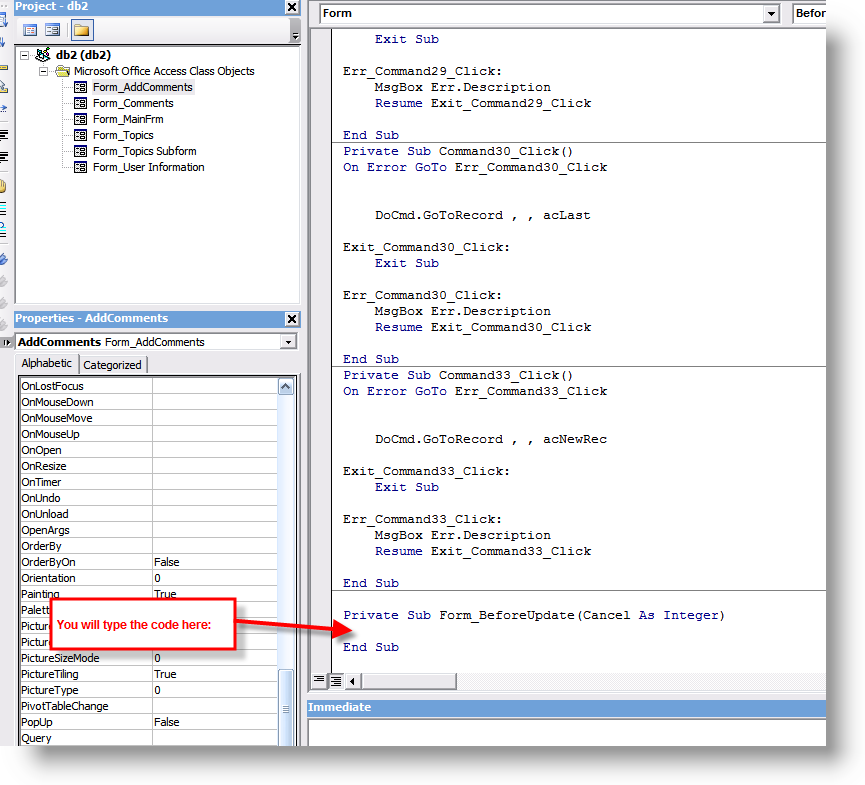865x785 pixels.
Task: Switch to Procedure View button
Action: [x=319, y=680]
